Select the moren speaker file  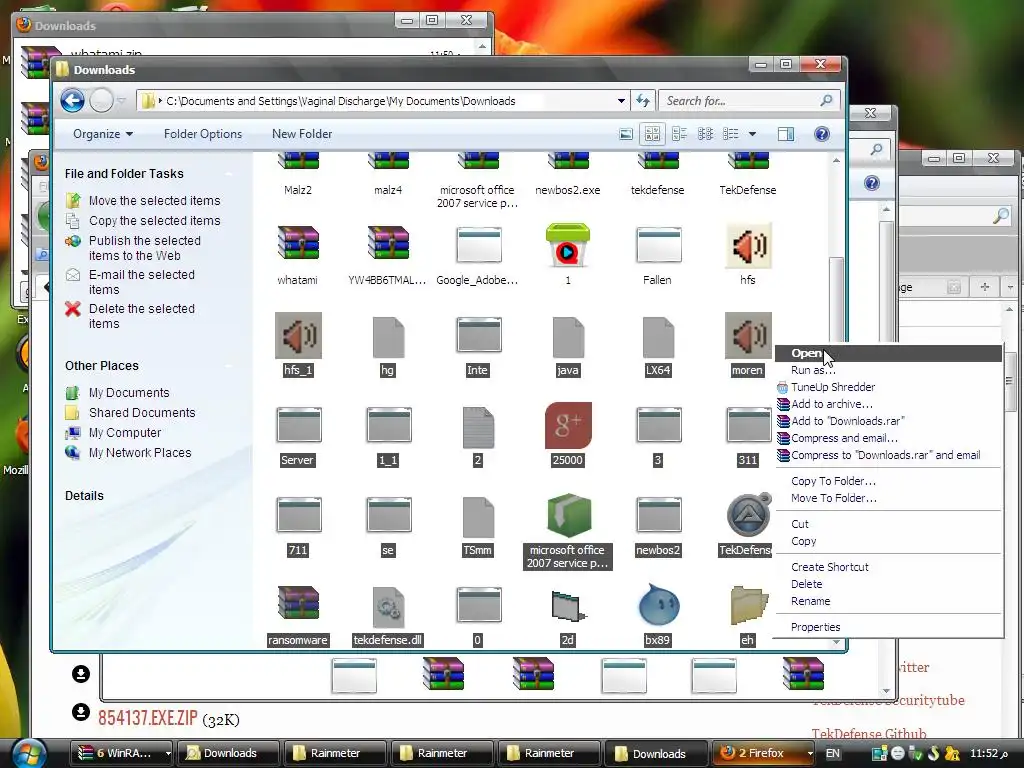748,335
